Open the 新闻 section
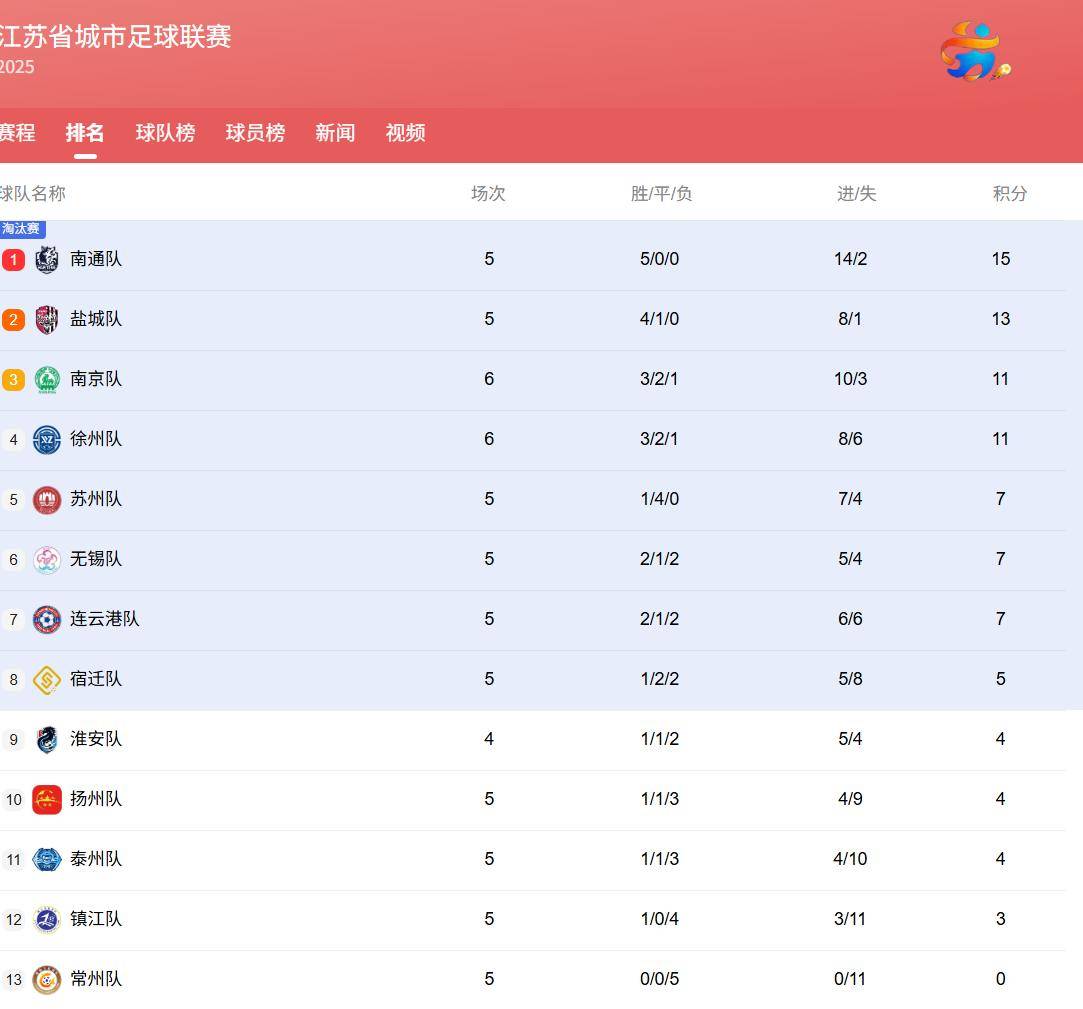This screenshot has width=1083, height=1009. pos(335,133)
